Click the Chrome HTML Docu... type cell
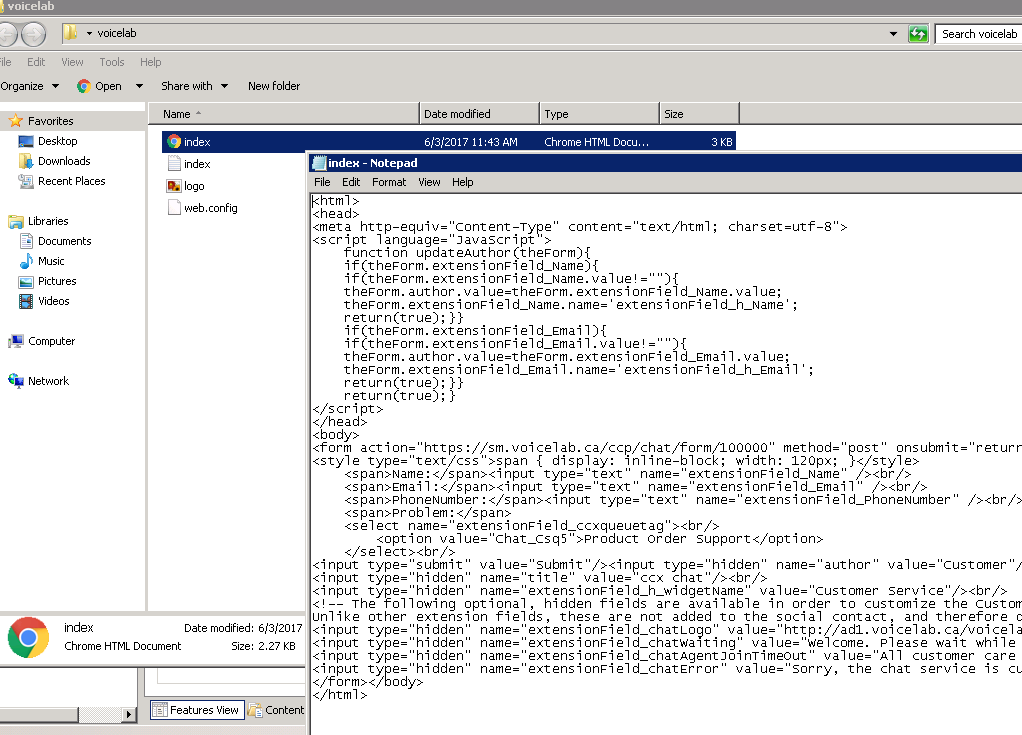This screenshot has width=1022, height=735. click(x=596, y=142)
